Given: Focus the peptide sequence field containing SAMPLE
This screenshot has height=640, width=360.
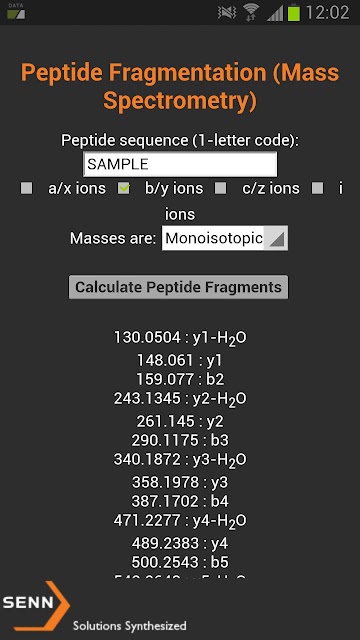Looking at the screenshot, I should pyautogui.click(x=180, y=164).
